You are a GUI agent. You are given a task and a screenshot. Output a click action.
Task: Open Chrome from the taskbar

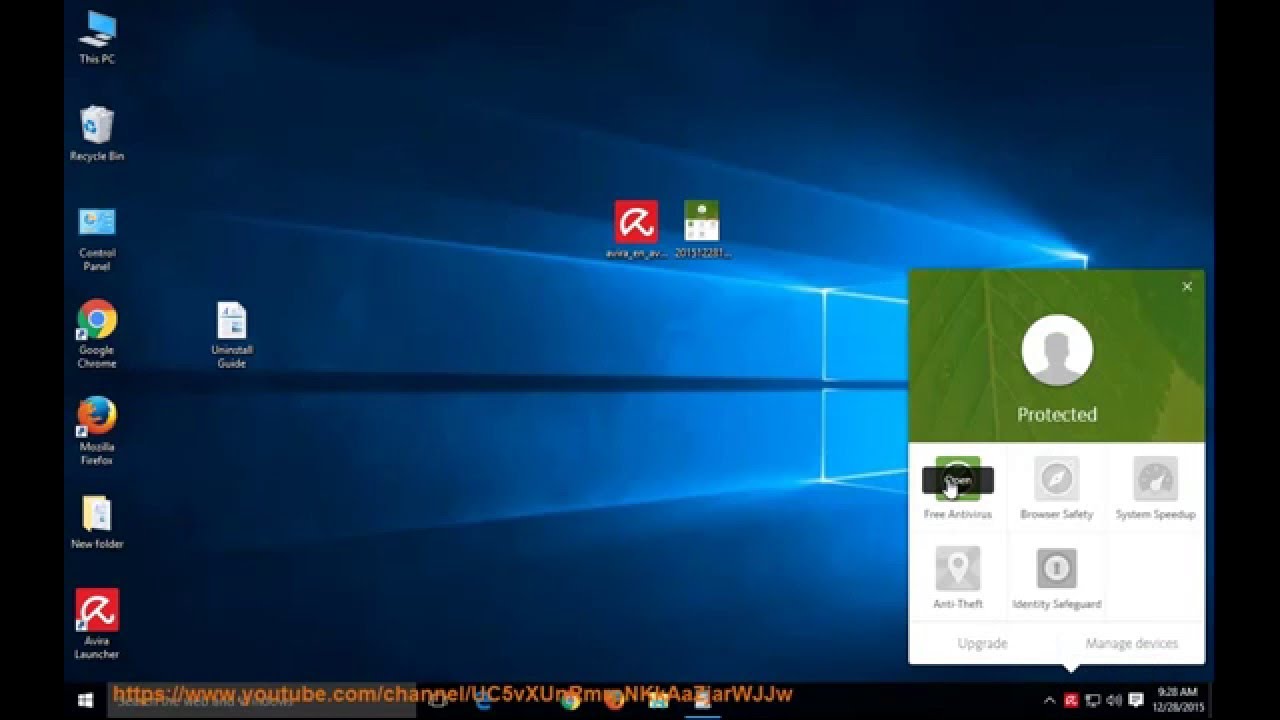(x=571, y=701)
